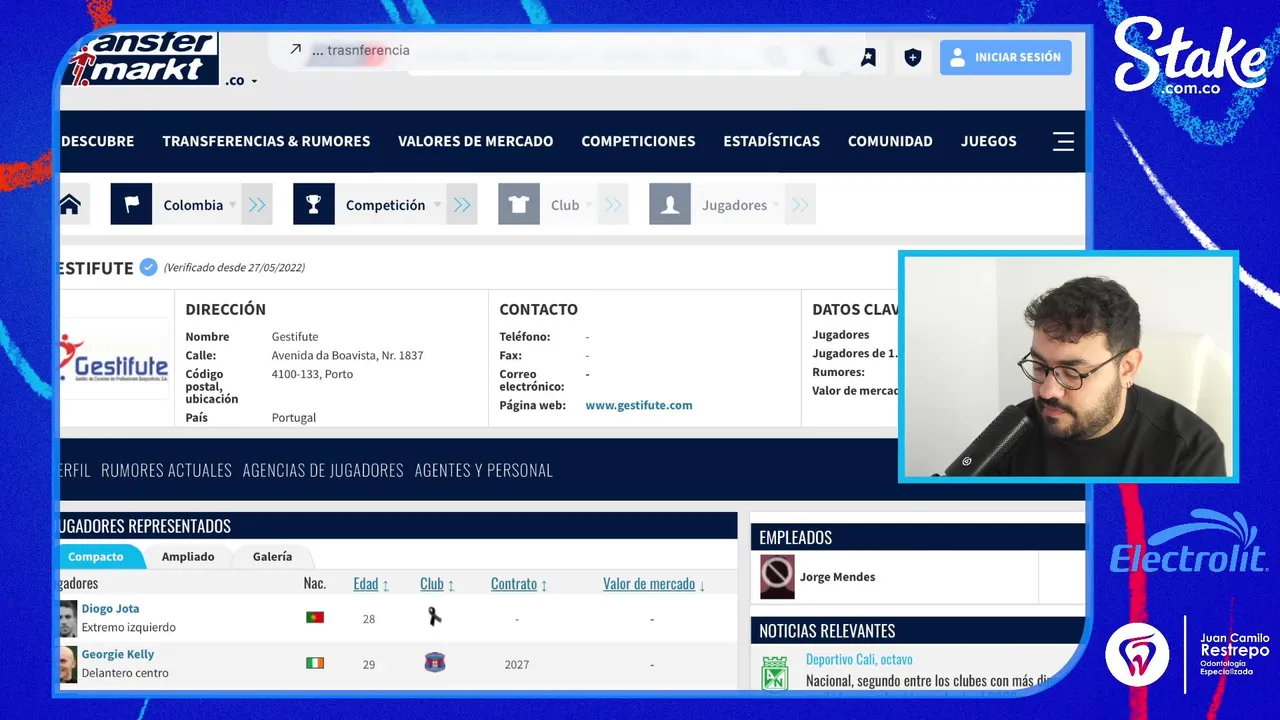Open the 'Deportivo Cali, octavo' news link
The height and width of the screenshot is (720, 1280).
point(859,660)
